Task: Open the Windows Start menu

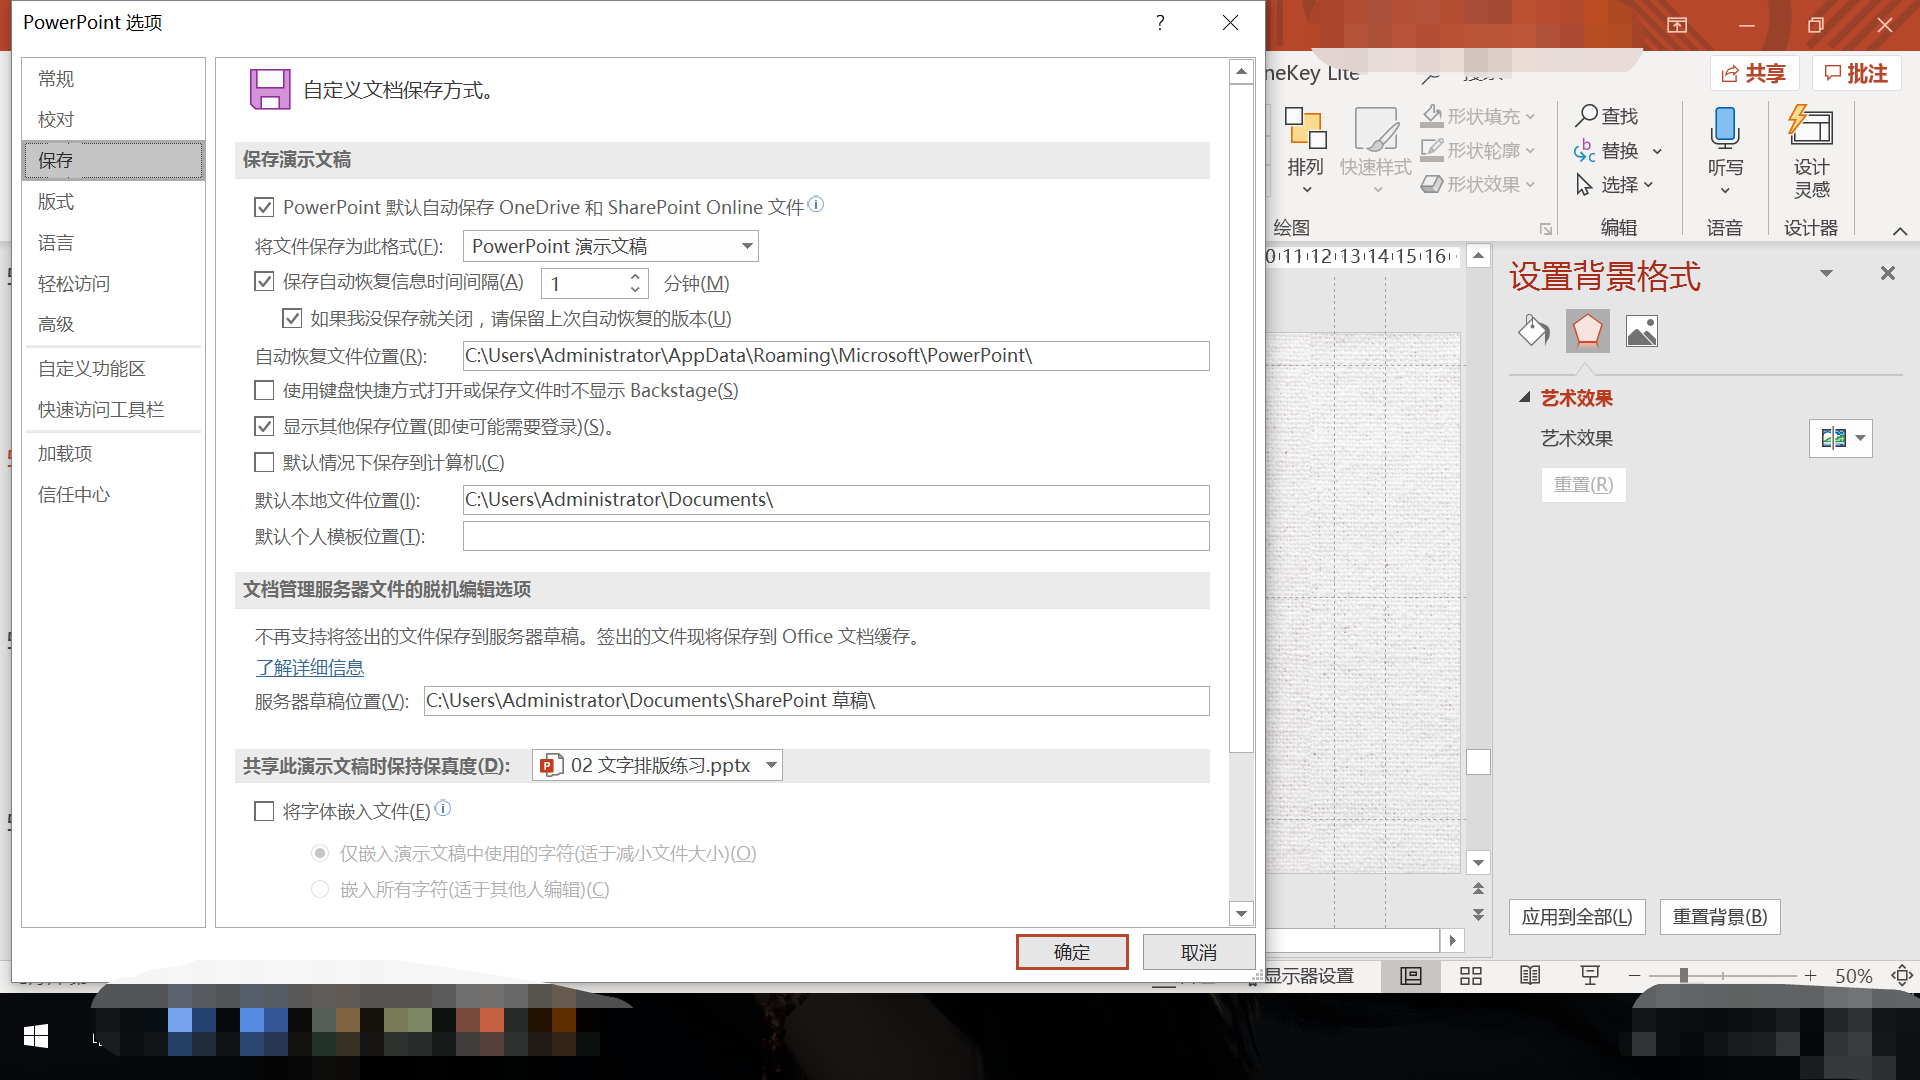Action: tap(36, 1037)
